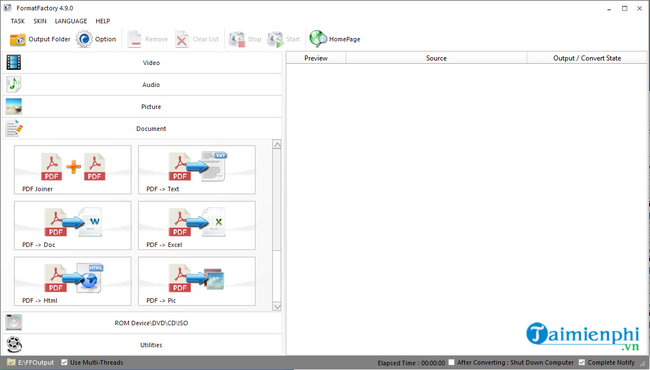Toggle the Use Multi-Threads checkbox

pos(64,363)
